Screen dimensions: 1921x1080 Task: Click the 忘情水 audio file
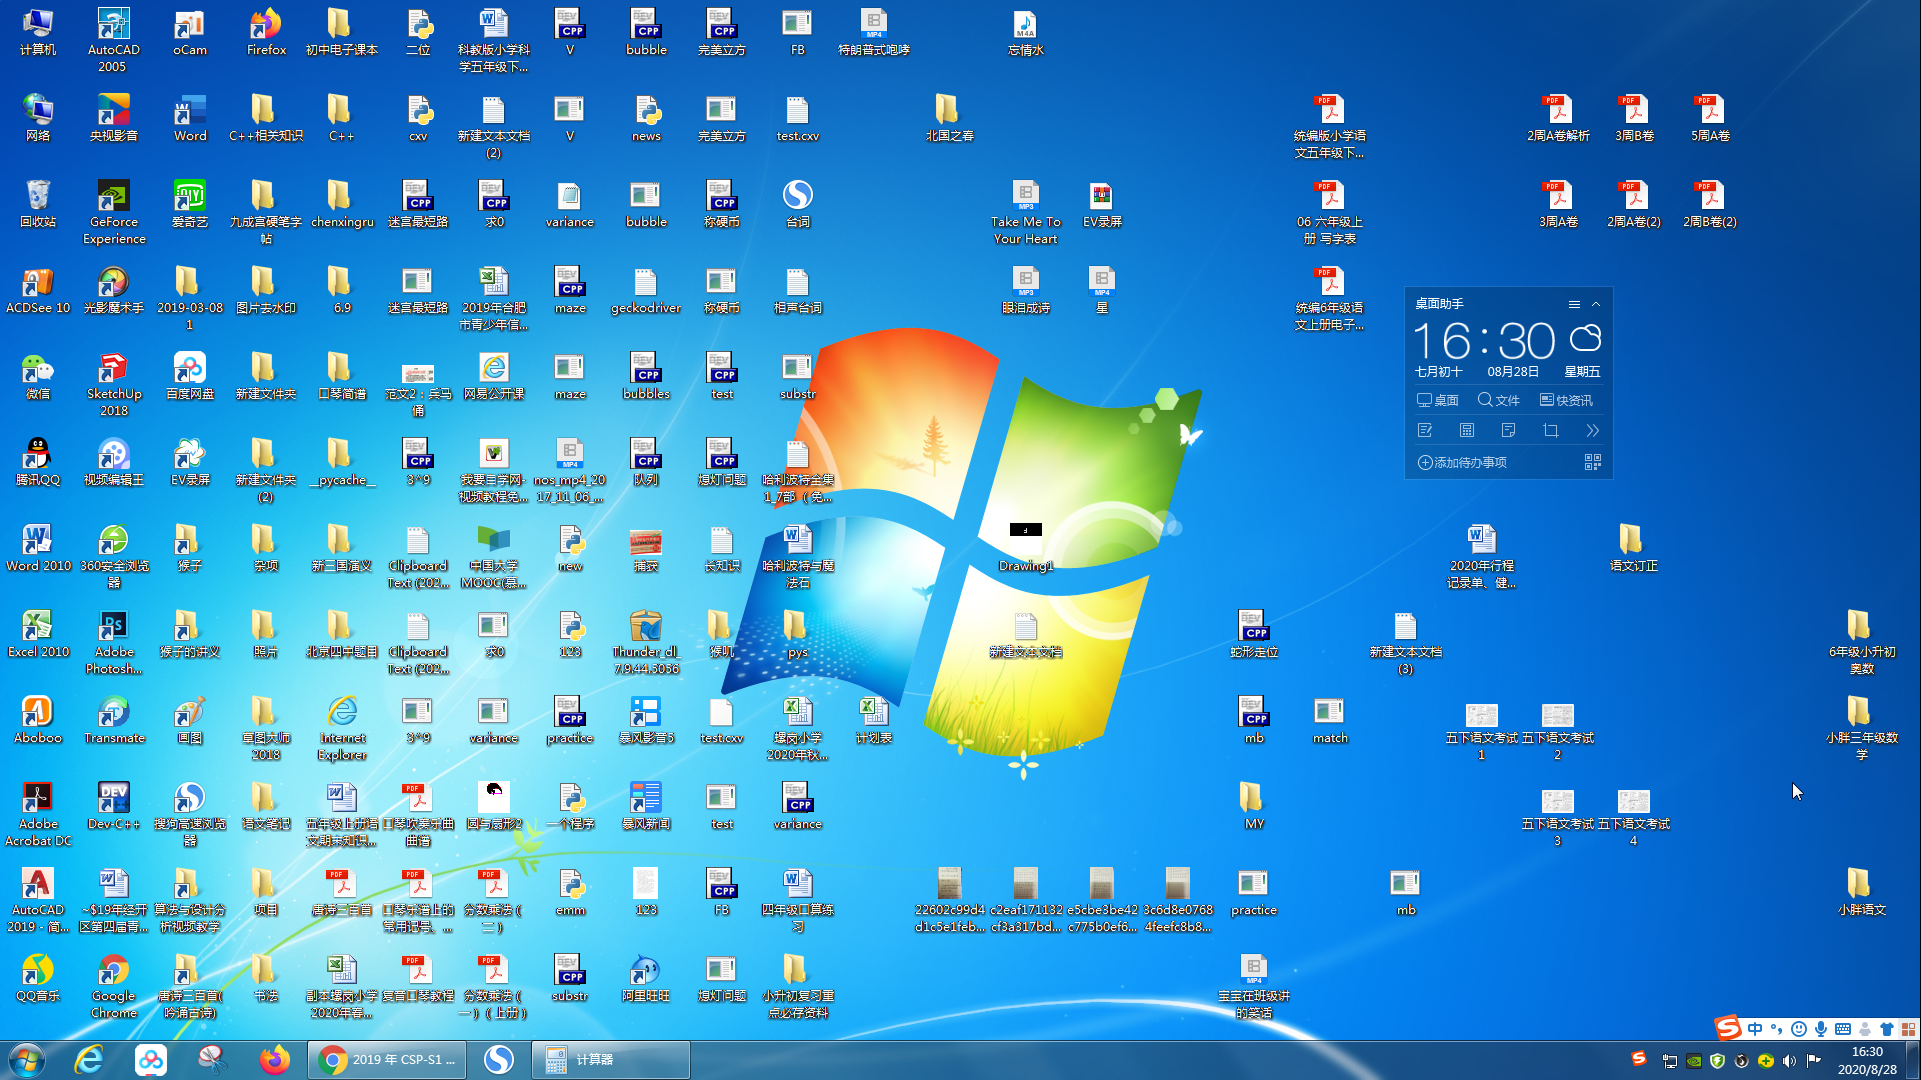coord(1026,32)
